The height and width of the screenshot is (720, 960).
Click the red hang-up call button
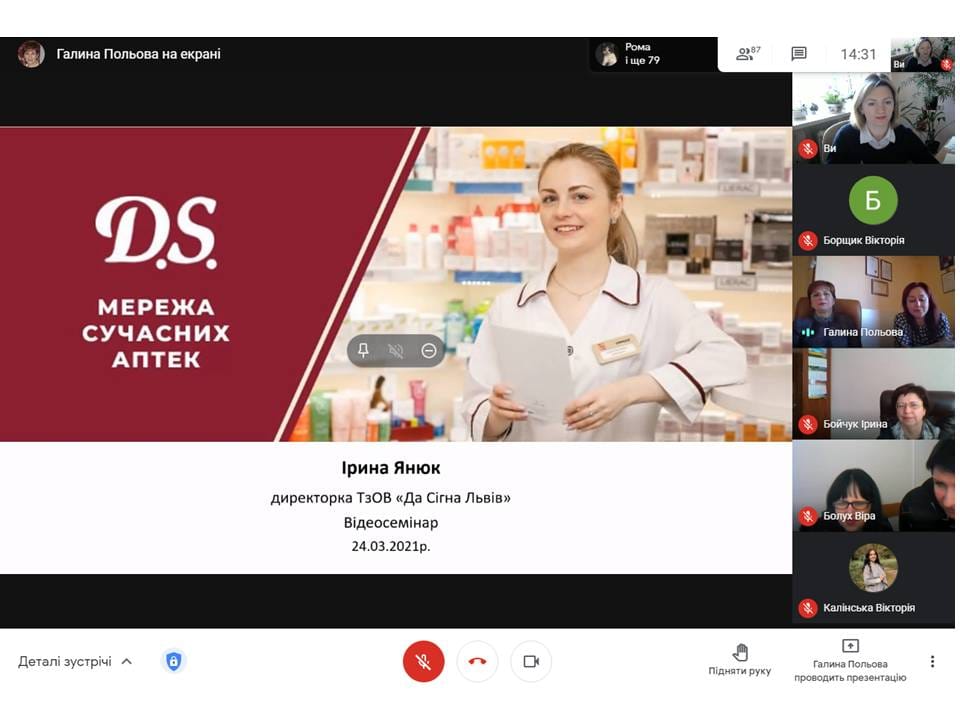coord(477,661)
